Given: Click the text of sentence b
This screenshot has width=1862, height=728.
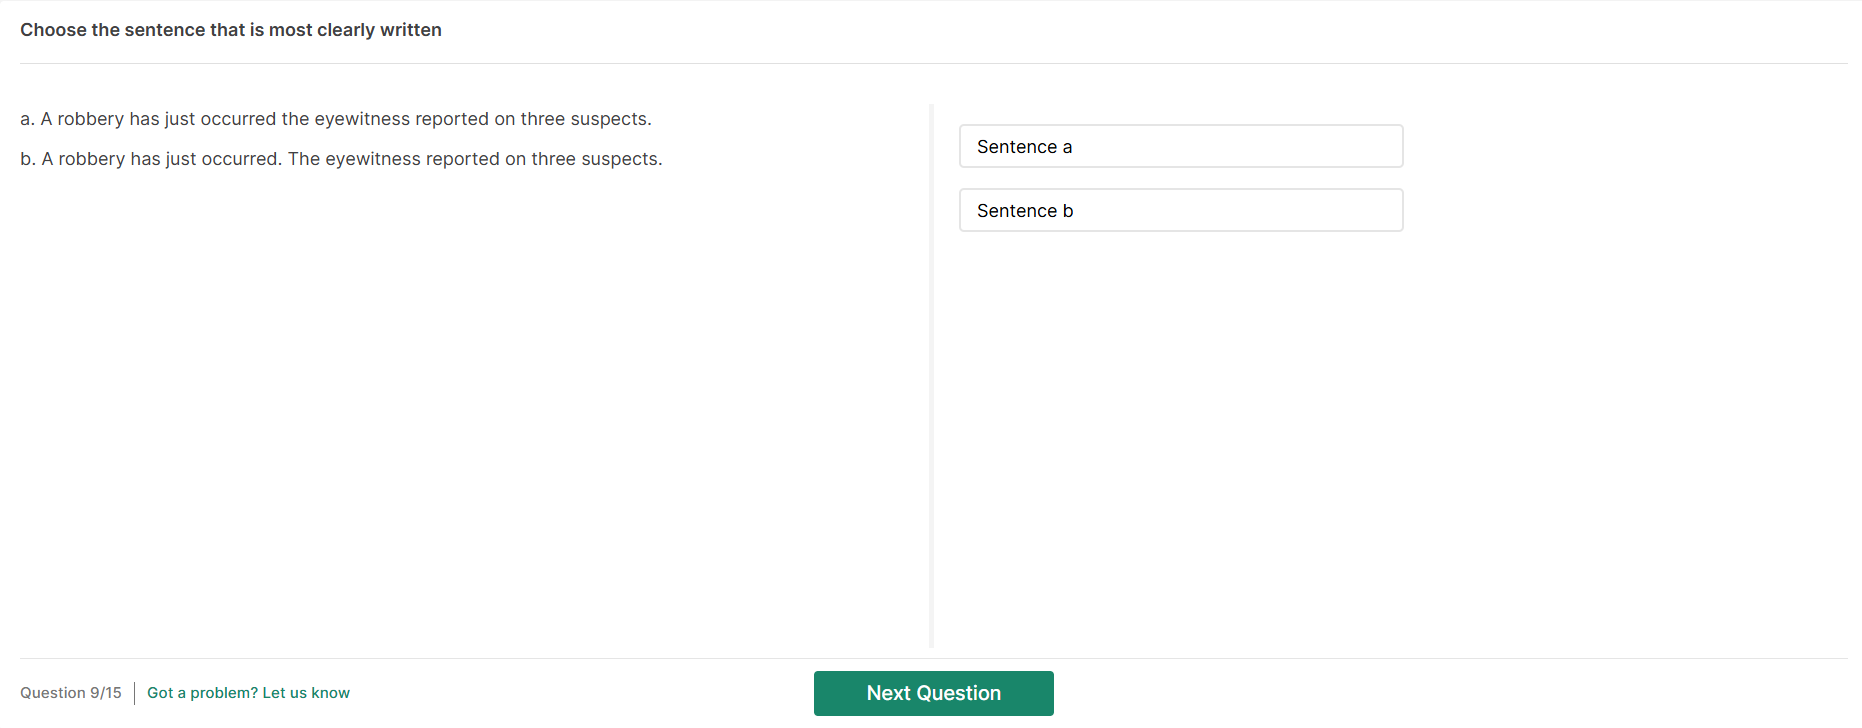Looking at the screenshot, I should click(x=341, y=159).
